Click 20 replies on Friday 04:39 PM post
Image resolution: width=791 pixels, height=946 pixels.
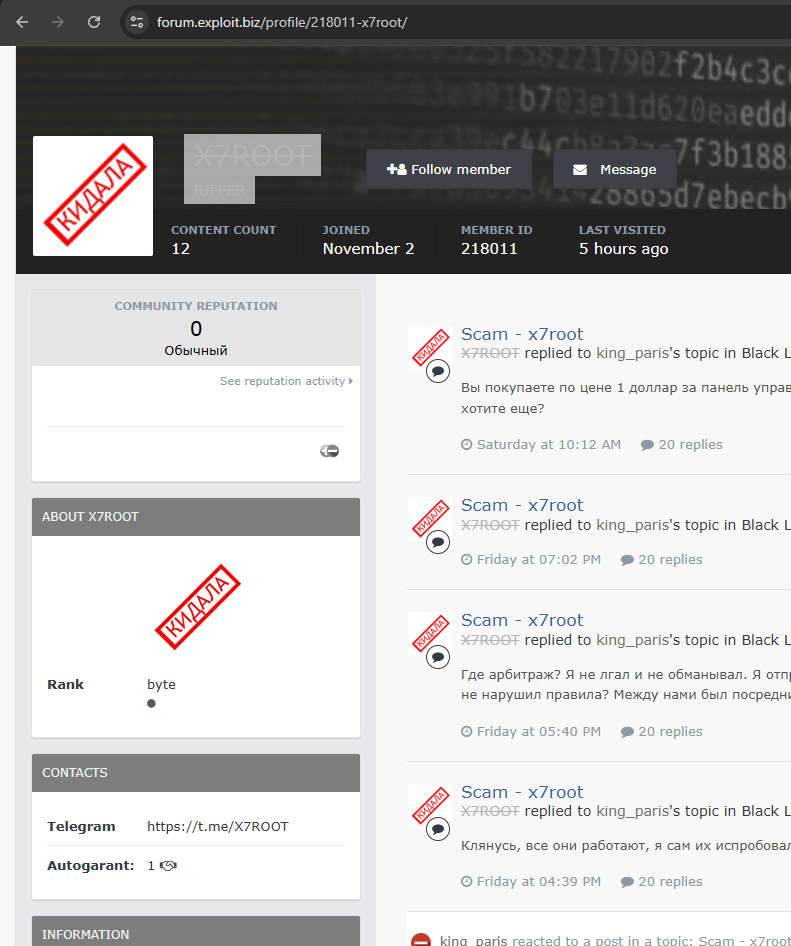tap(662, 881)
